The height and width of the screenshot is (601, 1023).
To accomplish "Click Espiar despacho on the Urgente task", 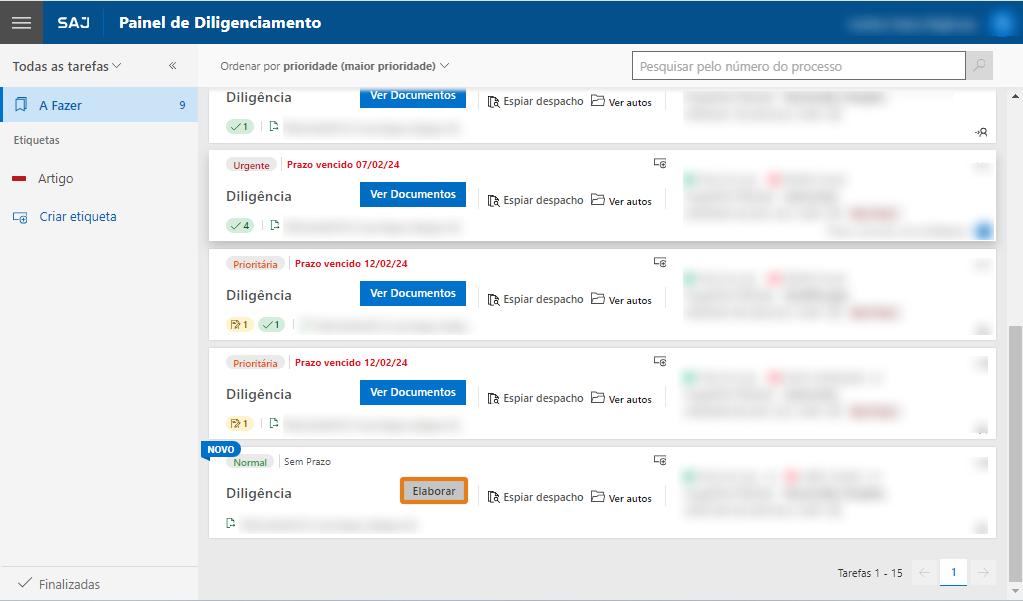I will pos(535,200).
